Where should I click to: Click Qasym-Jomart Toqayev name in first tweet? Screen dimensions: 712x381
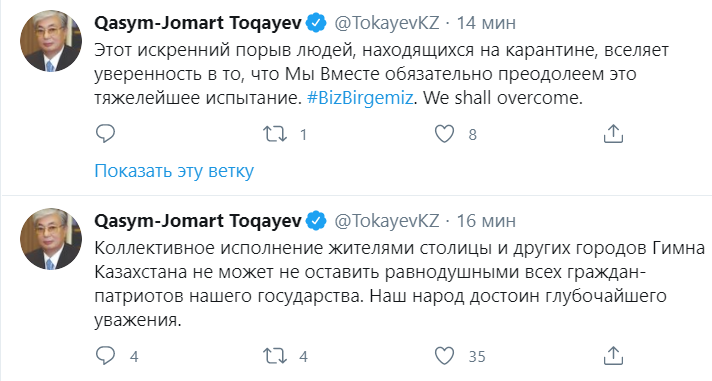[x=198, y=23]
